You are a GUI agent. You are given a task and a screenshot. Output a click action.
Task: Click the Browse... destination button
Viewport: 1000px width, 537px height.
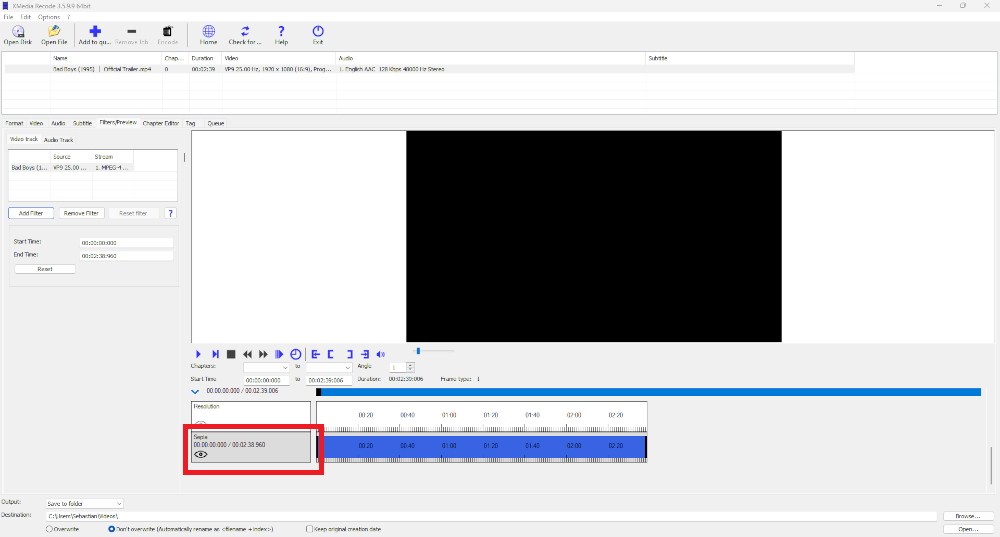click(x=967, y=516)
